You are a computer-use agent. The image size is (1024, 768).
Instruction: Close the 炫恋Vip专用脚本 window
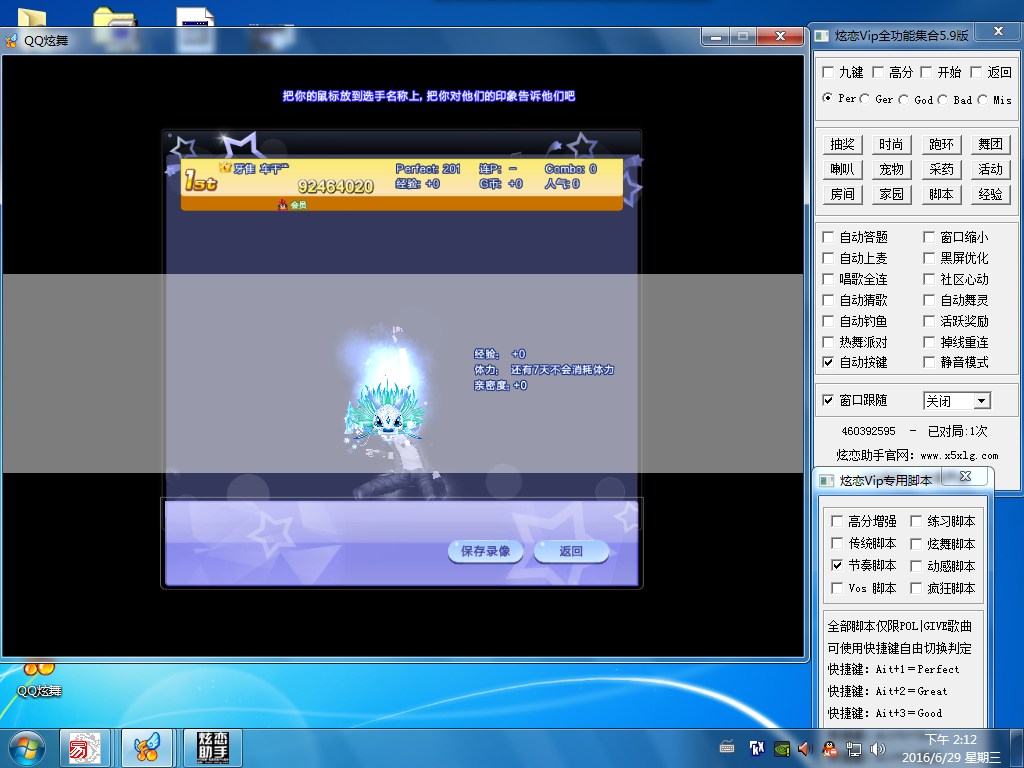[x=966, y=476]
